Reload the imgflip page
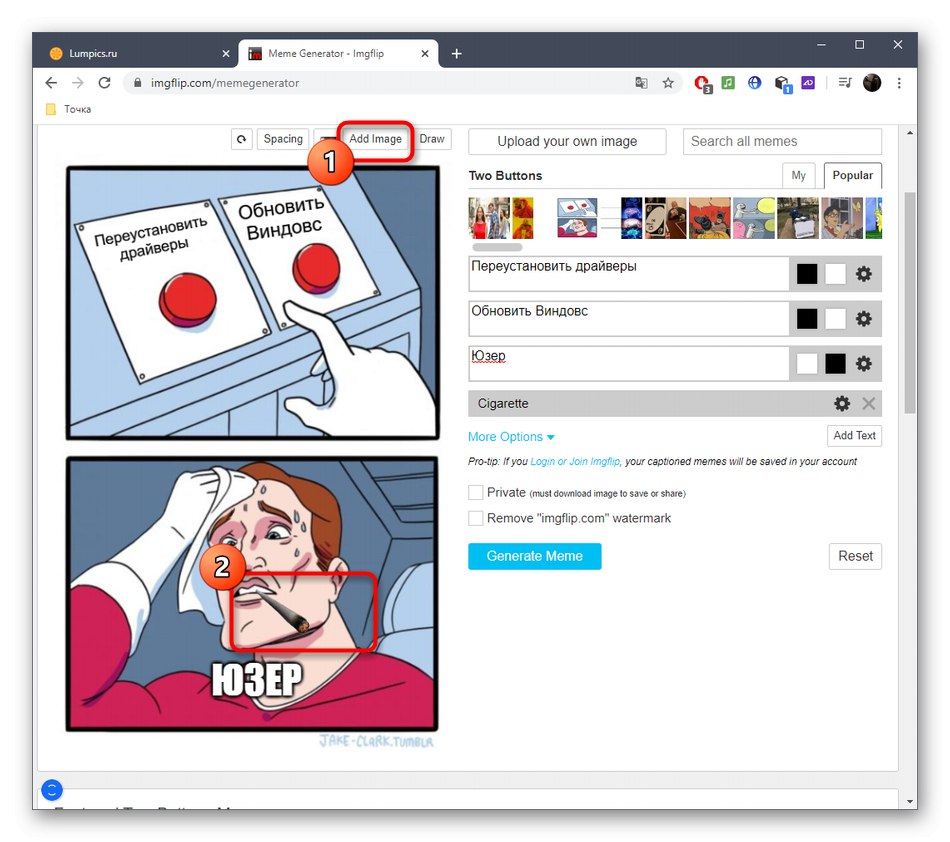The height and width of the screenshot is (842, 950). tap(104, 83)
